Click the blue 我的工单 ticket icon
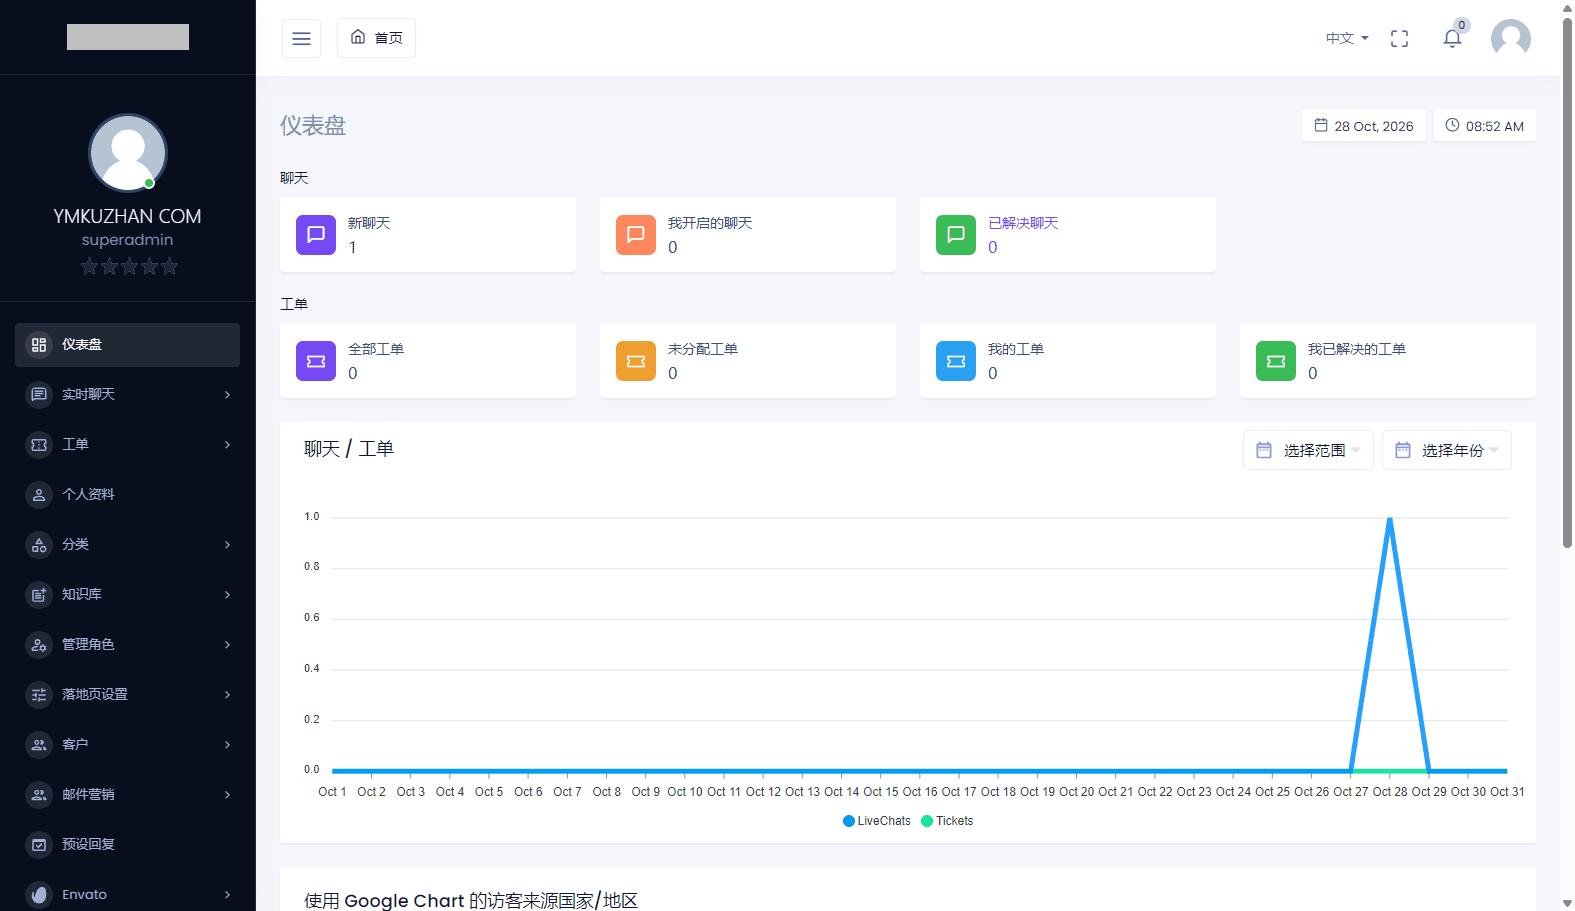The image size is (1575, 911). tap(956, 361)
